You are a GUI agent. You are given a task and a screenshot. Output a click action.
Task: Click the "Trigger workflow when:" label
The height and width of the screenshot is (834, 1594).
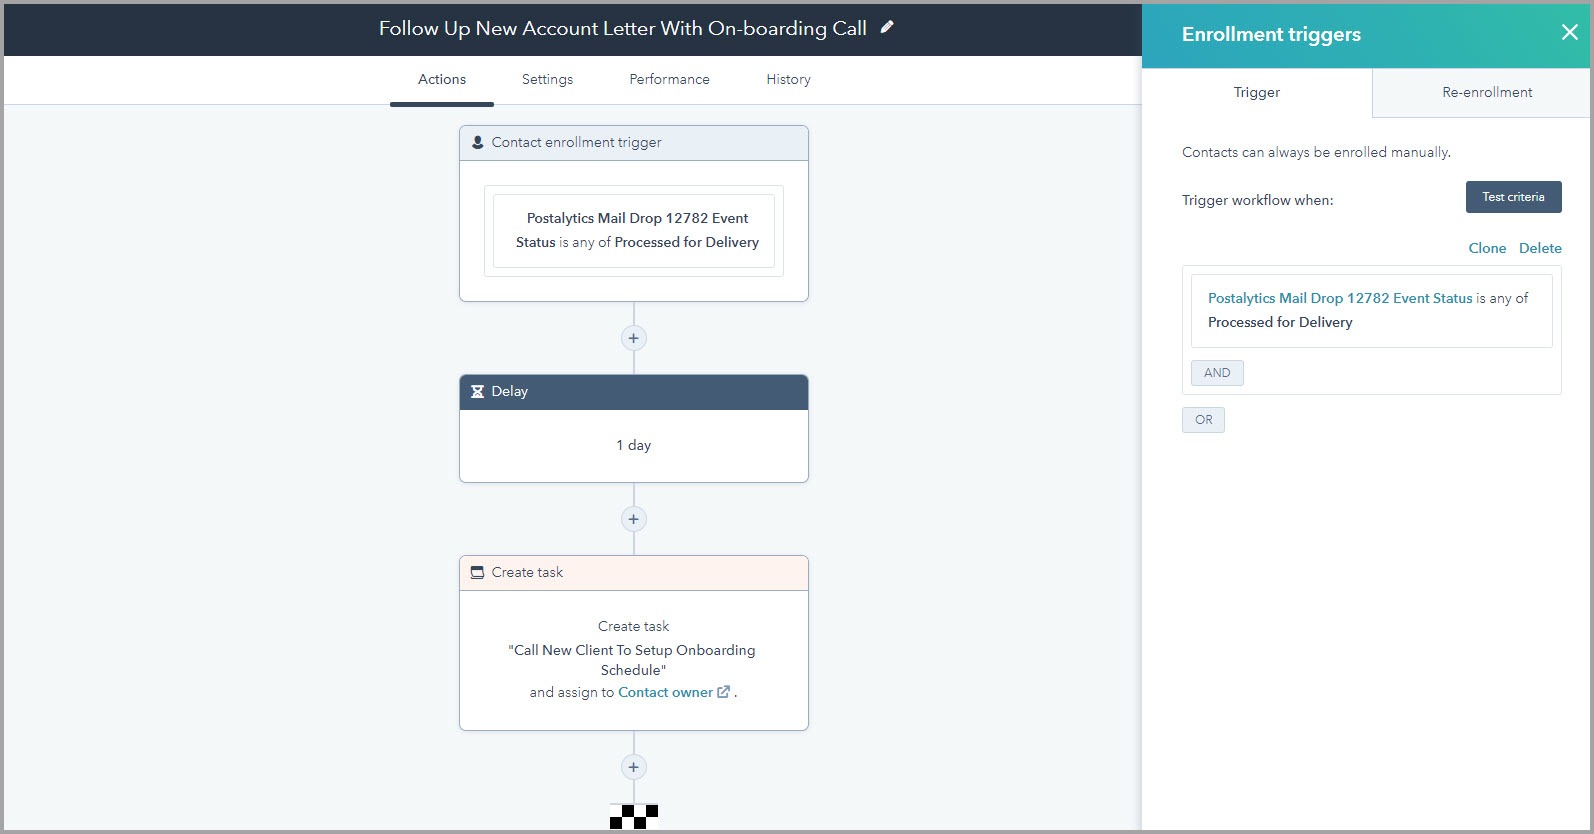click(x=1257, y=200)
